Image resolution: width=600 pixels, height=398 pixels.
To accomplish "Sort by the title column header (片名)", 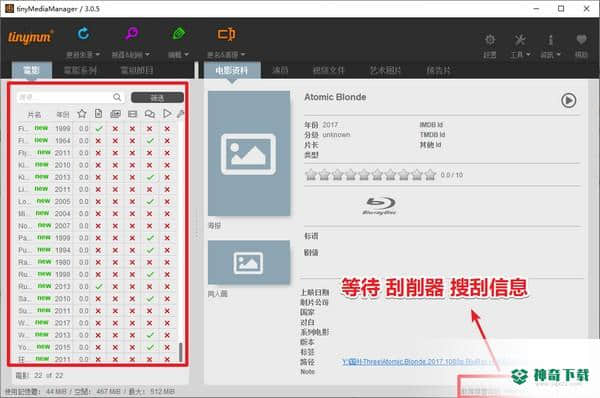I will [34, 114].
